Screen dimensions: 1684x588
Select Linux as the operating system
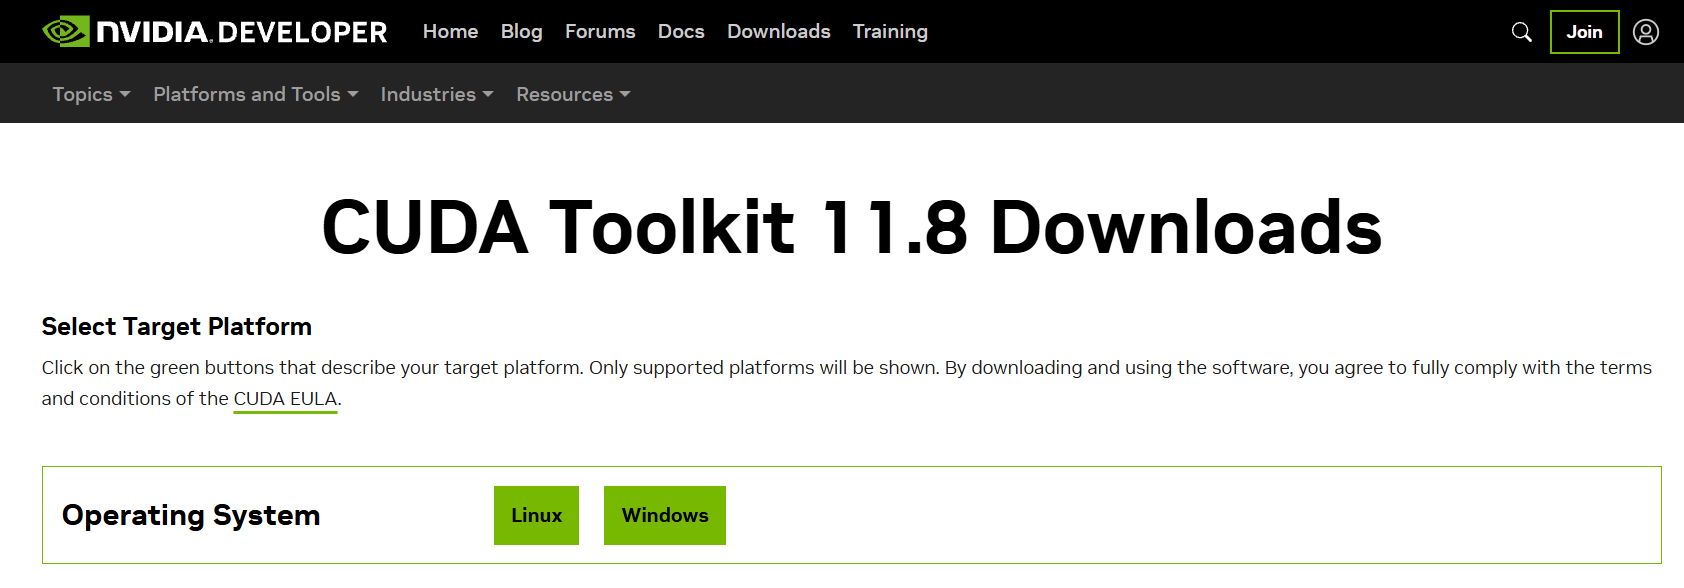536,515
